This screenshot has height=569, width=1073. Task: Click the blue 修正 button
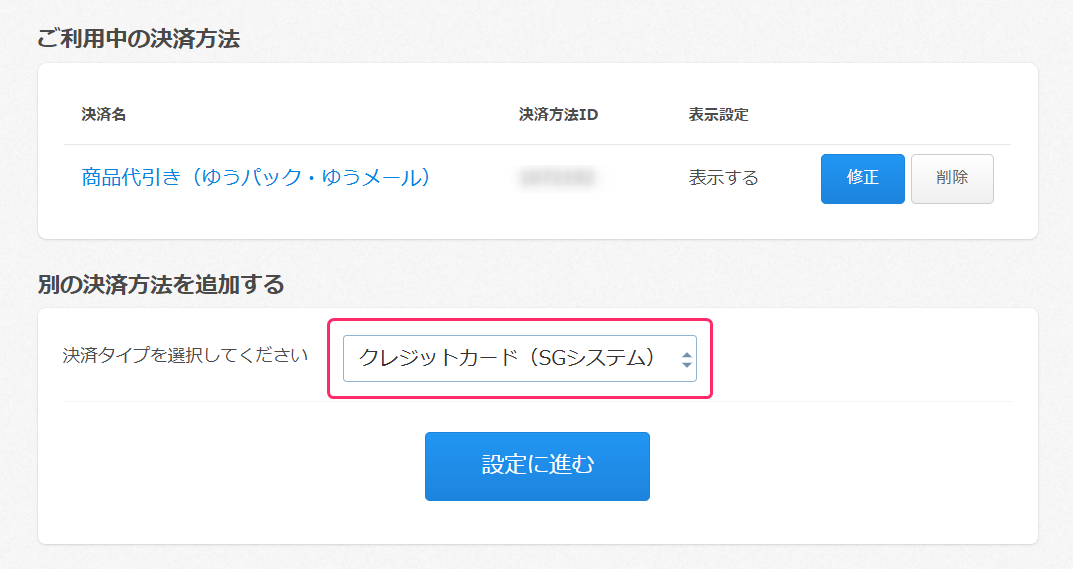862,178
